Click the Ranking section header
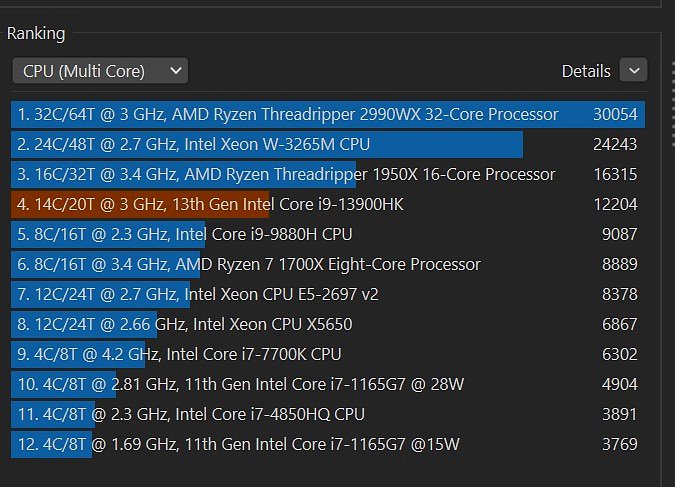675x487 pixels. coord(36,34)
